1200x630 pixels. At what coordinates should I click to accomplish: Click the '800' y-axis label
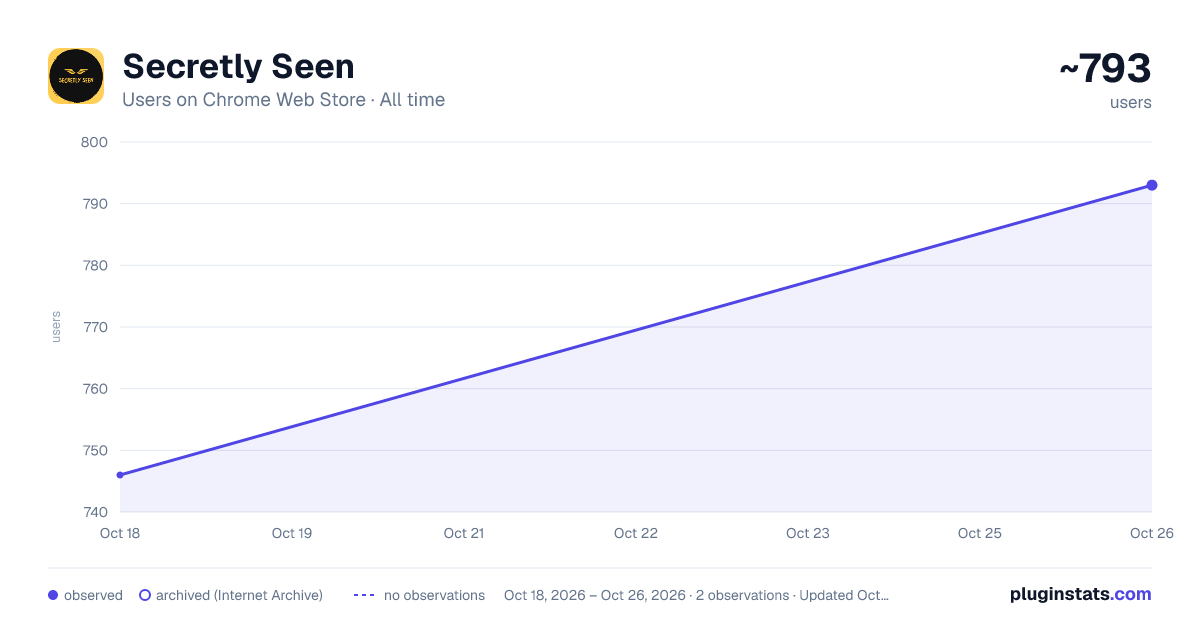[94, 142]
